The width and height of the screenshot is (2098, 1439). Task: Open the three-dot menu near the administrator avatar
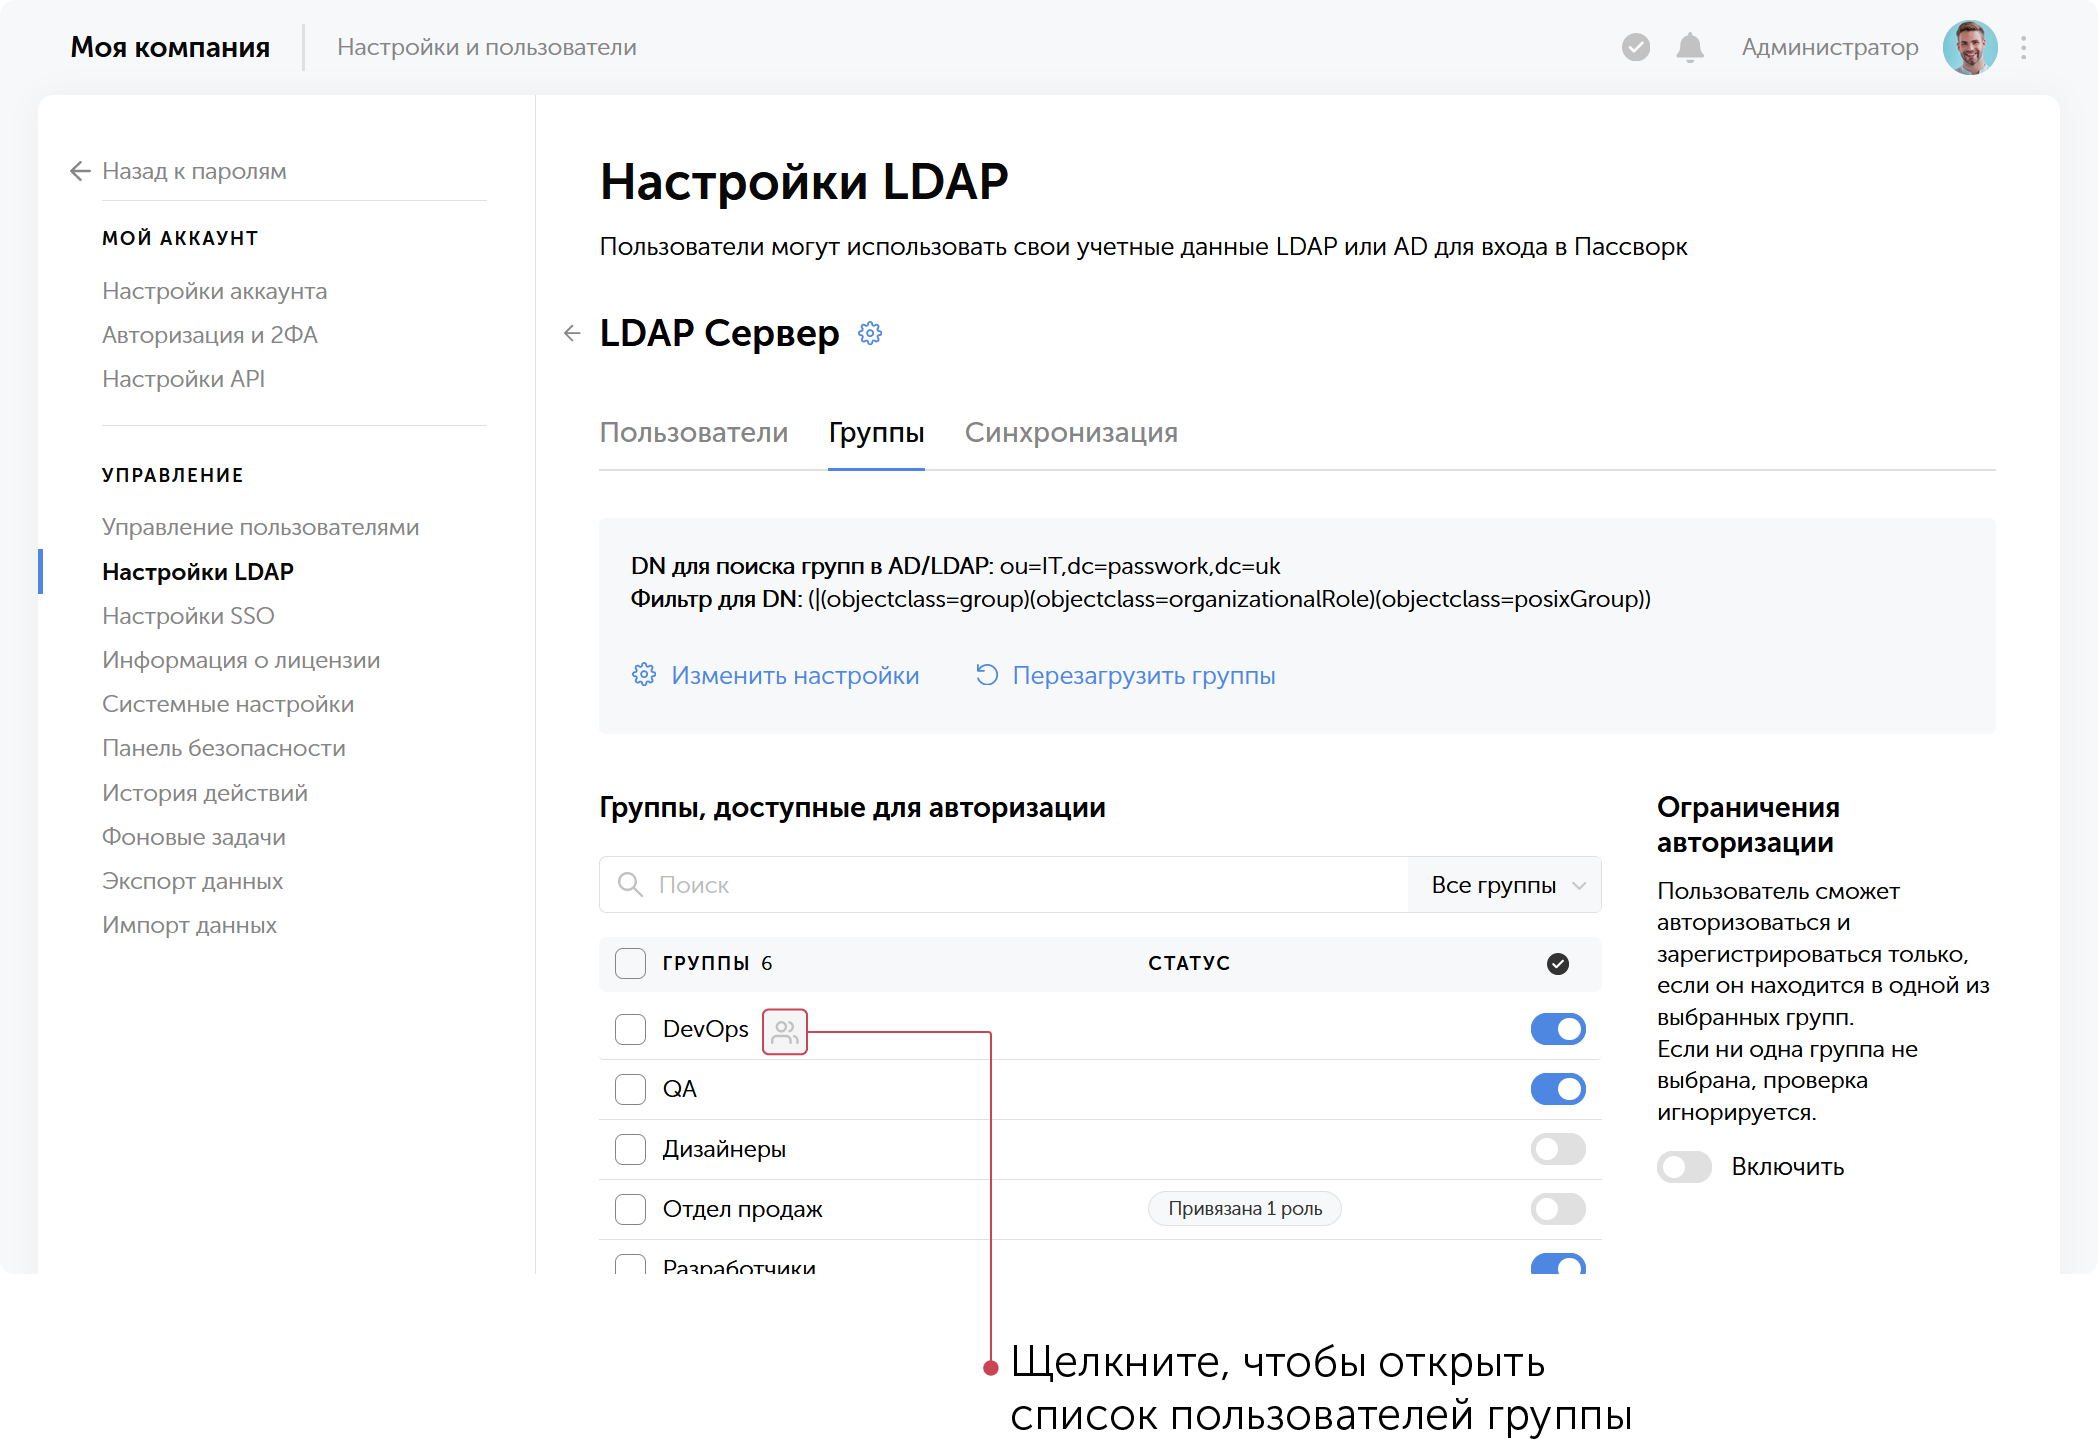click(x=2023, y=46)
